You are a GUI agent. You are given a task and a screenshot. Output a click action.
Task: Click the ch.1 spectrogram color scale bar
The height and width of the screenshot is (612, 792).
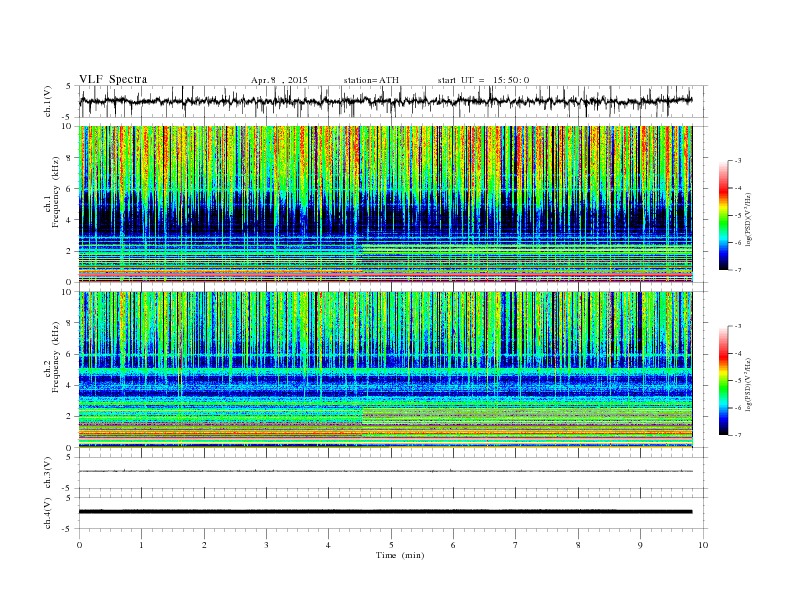point(723,216)
